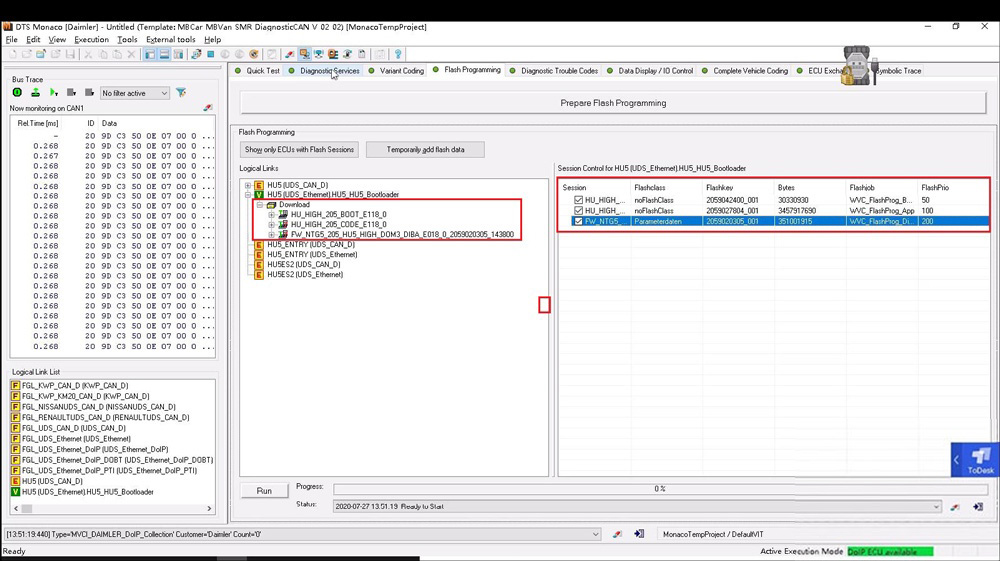This screenshot has width=1000, height=561.
Task: Open the External tools menu
Action: 171,40
